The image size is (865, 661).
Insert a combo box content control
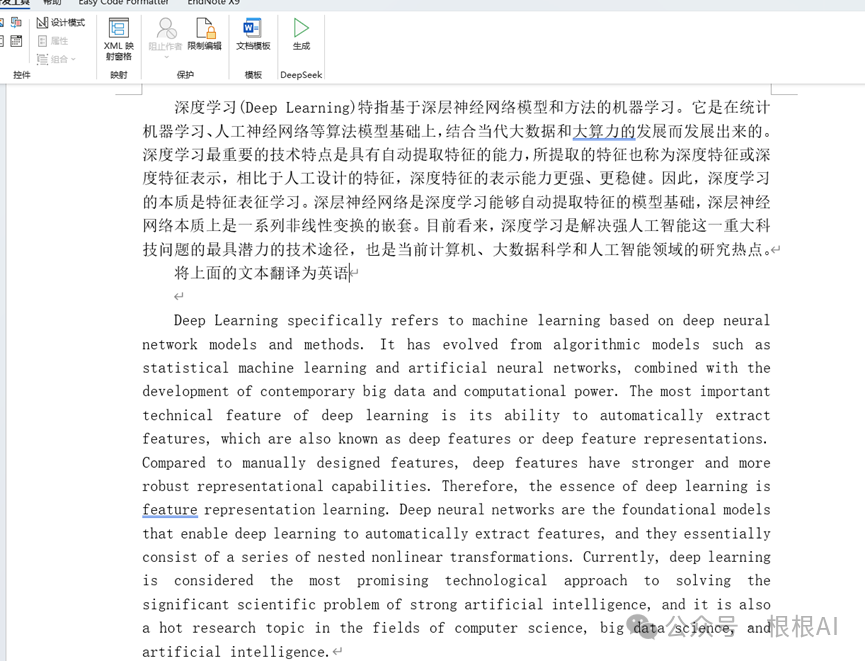[x=2, y=41]
